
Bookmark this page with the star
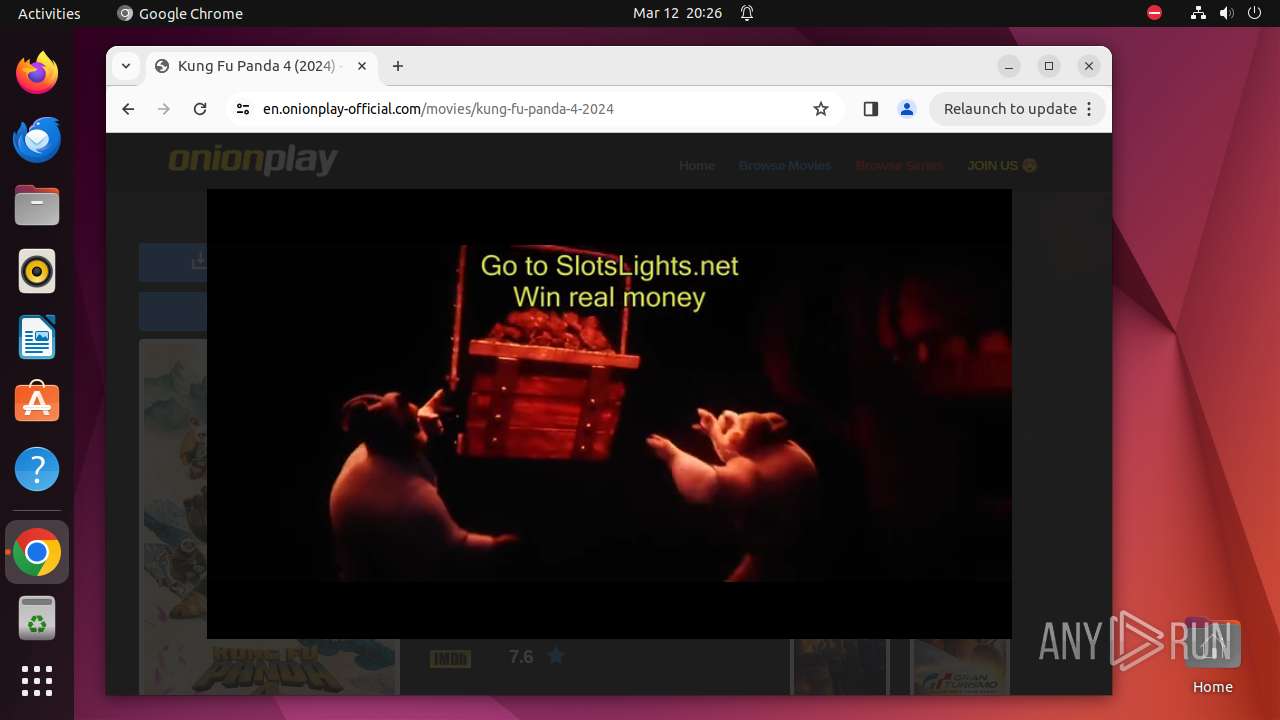pos(821,109)
